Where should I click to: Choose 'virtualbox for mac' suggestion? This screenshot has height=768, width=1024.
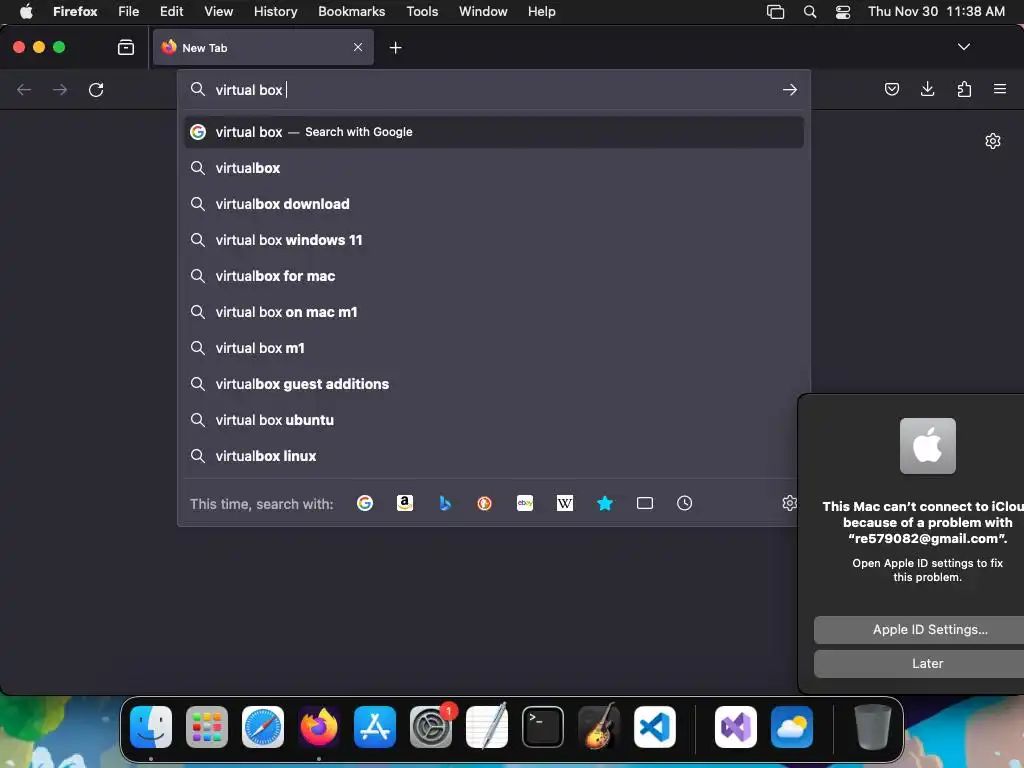tap(494, 276)
